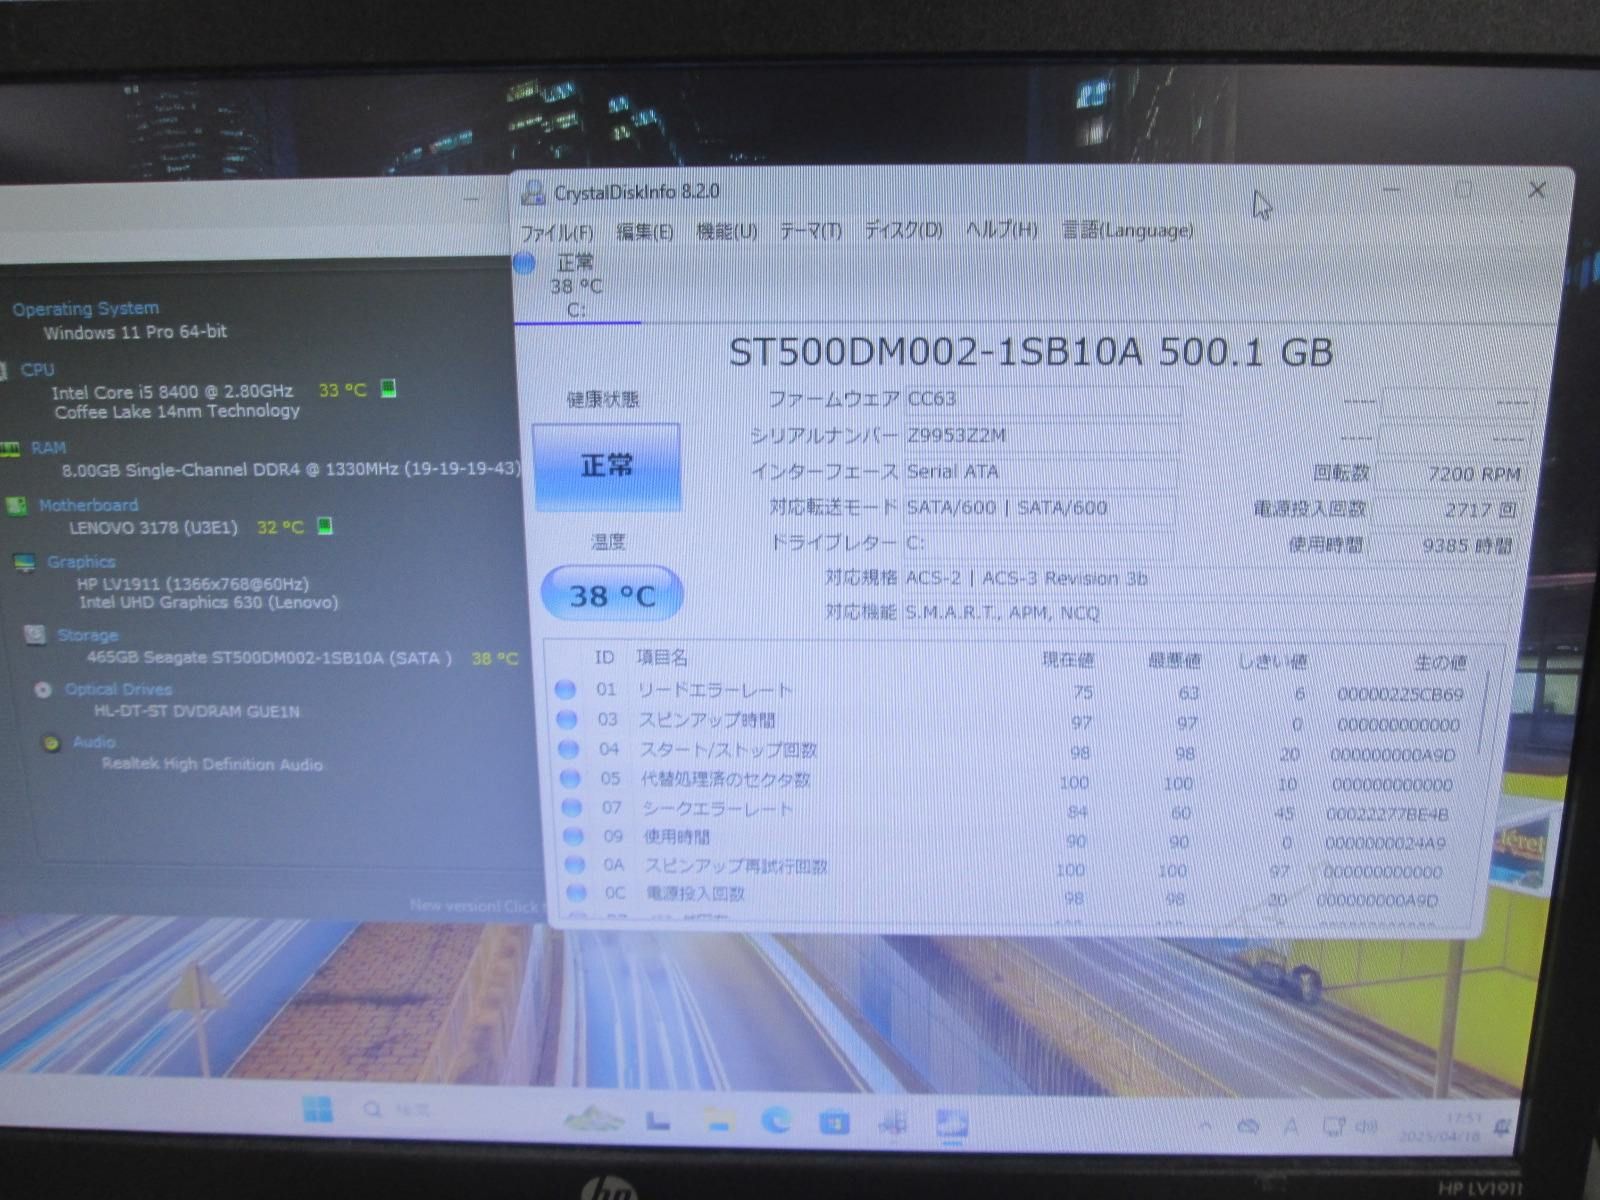Image resolution: width=1600 pixels, height=1200 pixels.
Task: Click raw value 00000225CB69
Action: [x=1400, y=694]
